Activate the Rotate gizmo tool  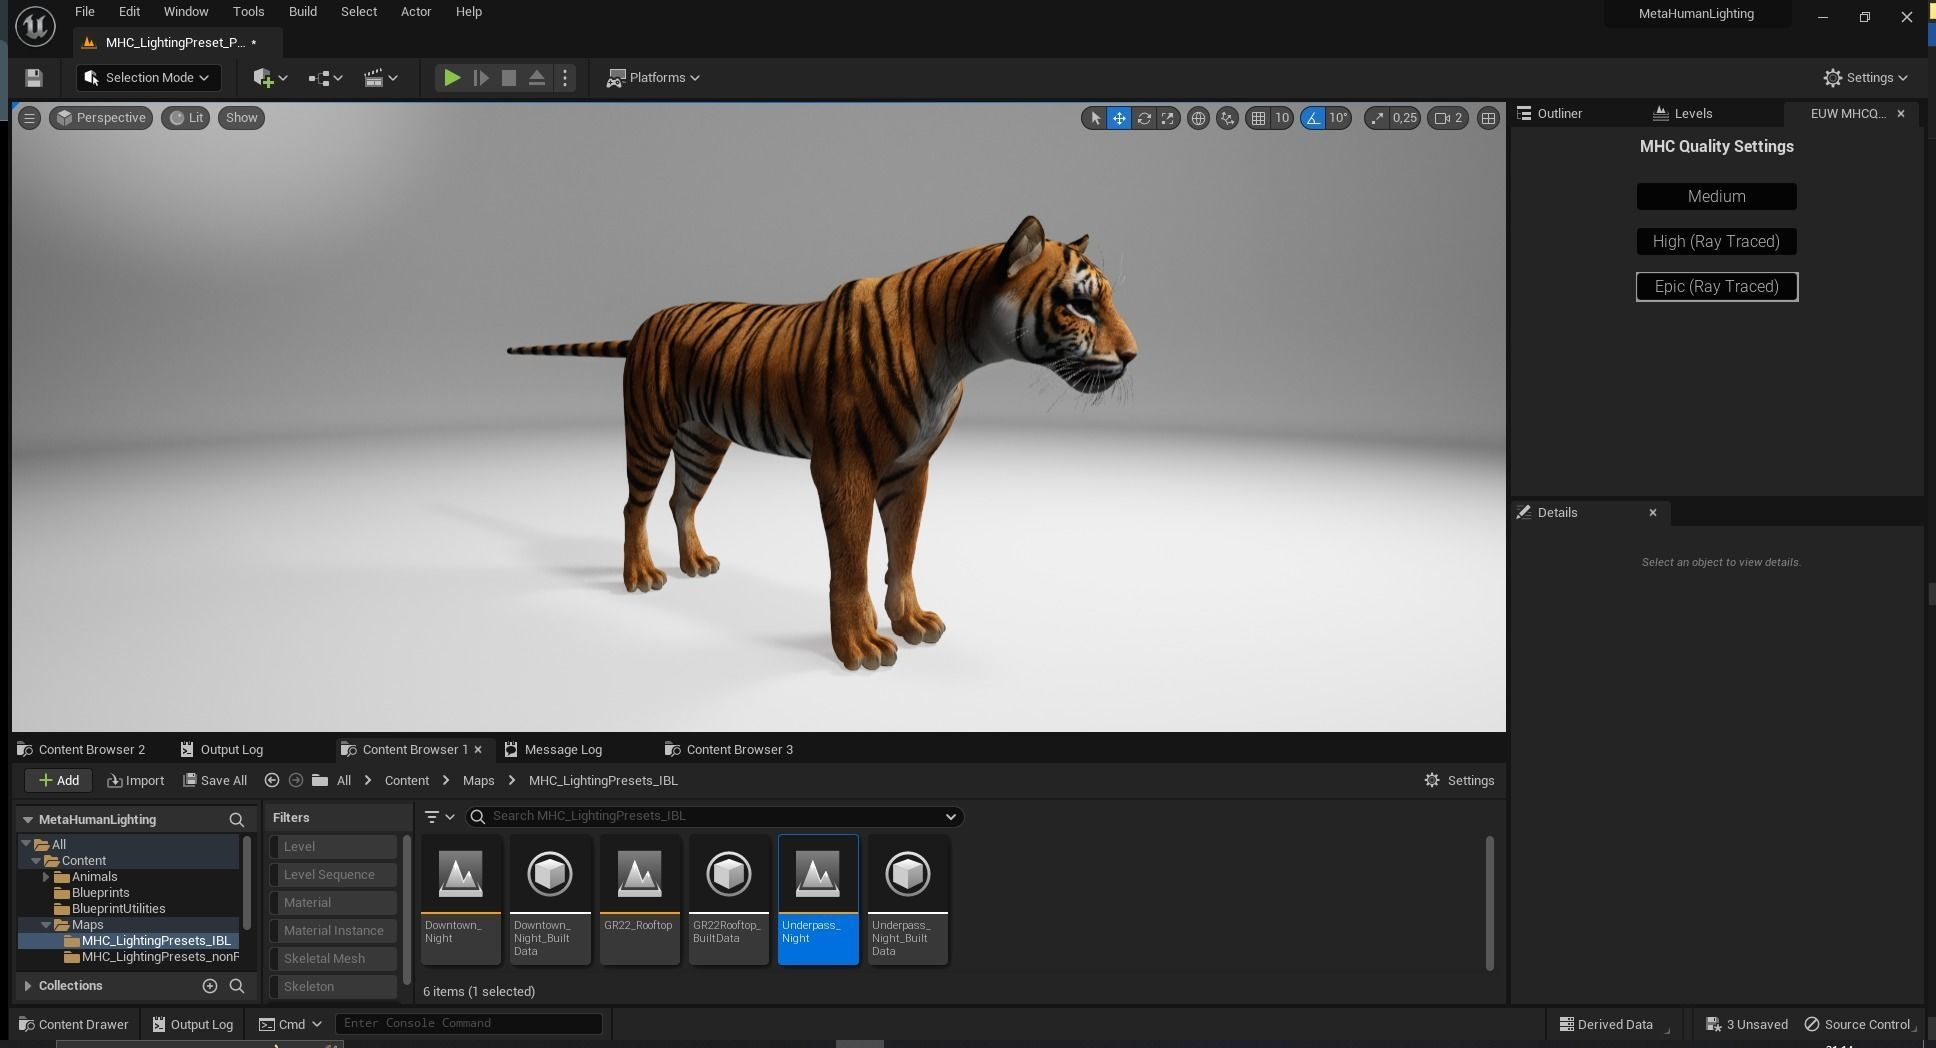point(1144,118)
